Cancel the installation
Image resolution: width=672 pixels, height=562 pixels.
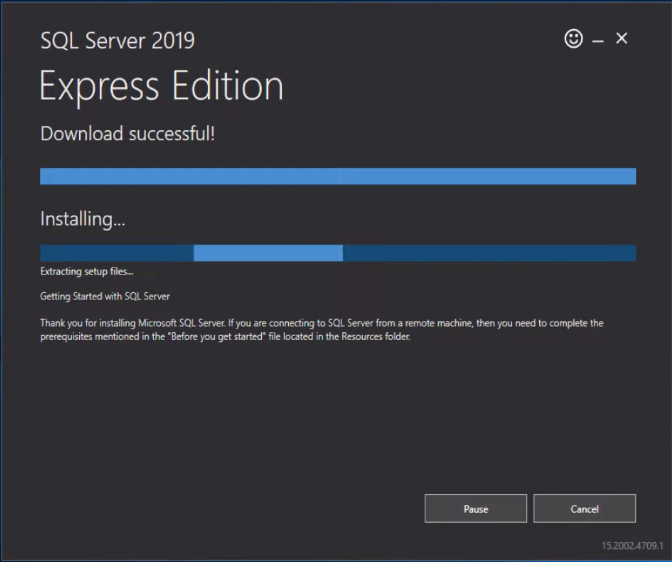[x=585, y=508]
